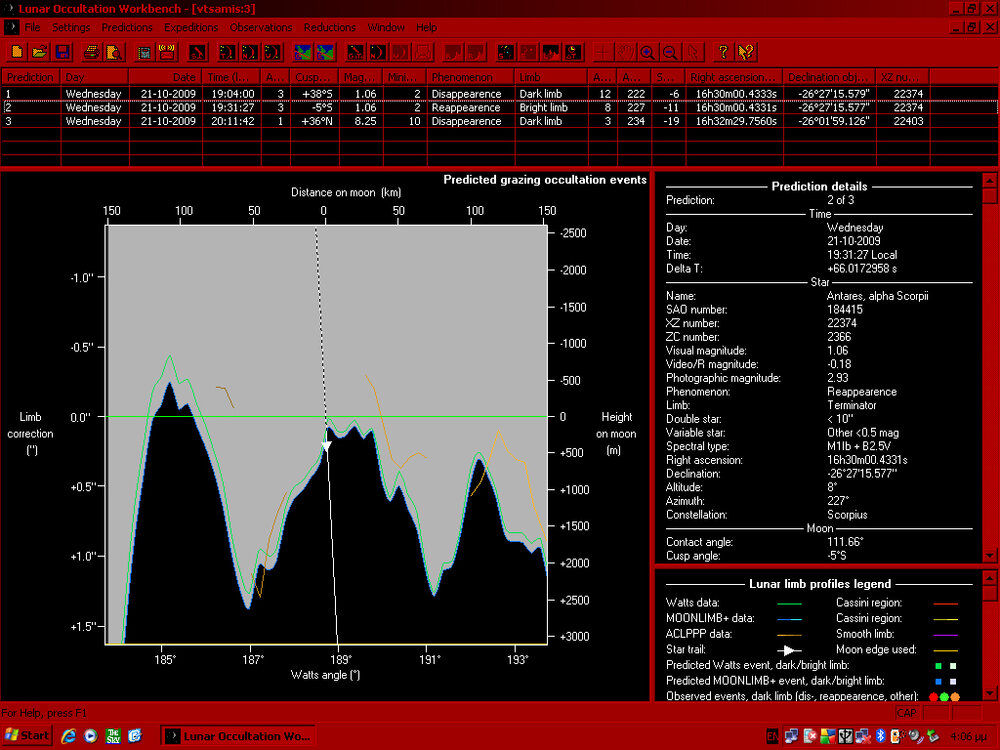Open the Expeditions menu
The image size is (1000, 750).
(191, 27)
